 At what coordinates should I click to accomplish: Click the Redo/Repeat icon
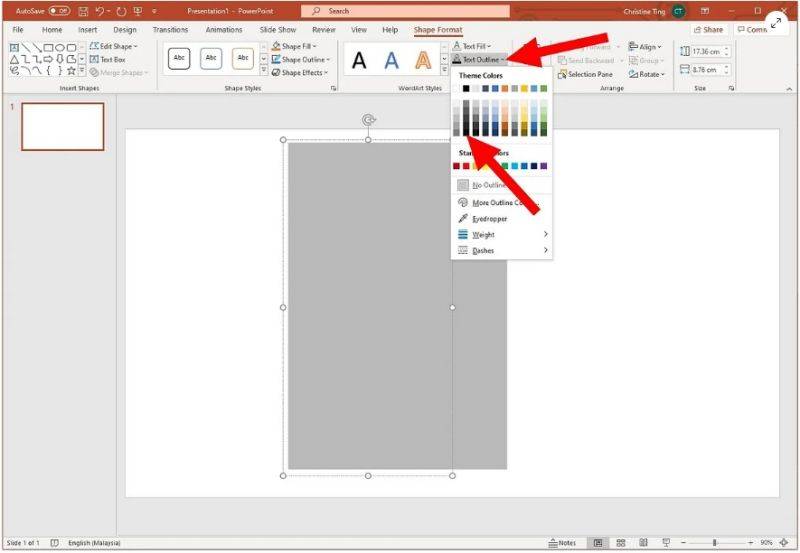121,11
